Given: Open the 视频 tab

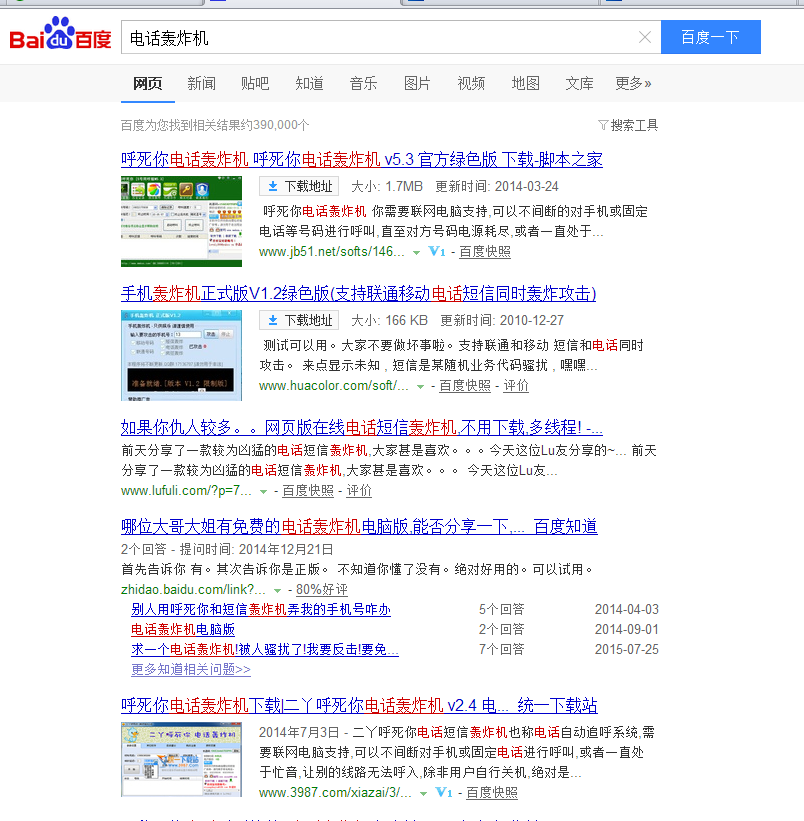Looking at the screenshot, I should coord(471,83).
